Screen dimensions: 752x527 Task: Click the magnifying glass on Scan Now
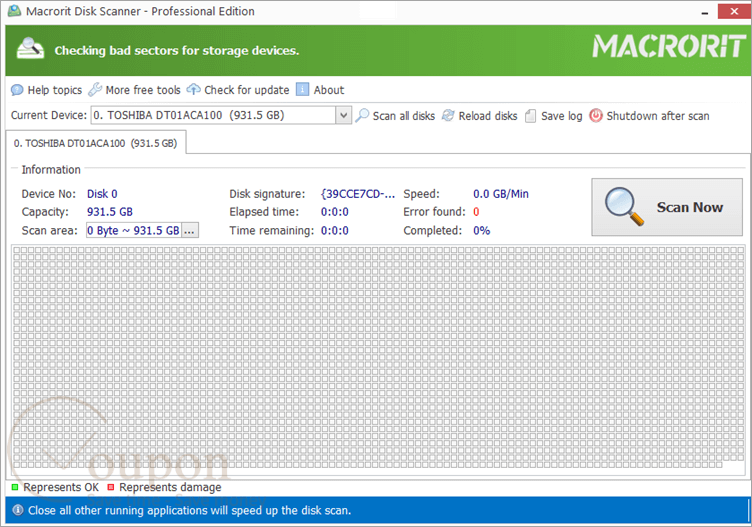[x=624, y=207]
